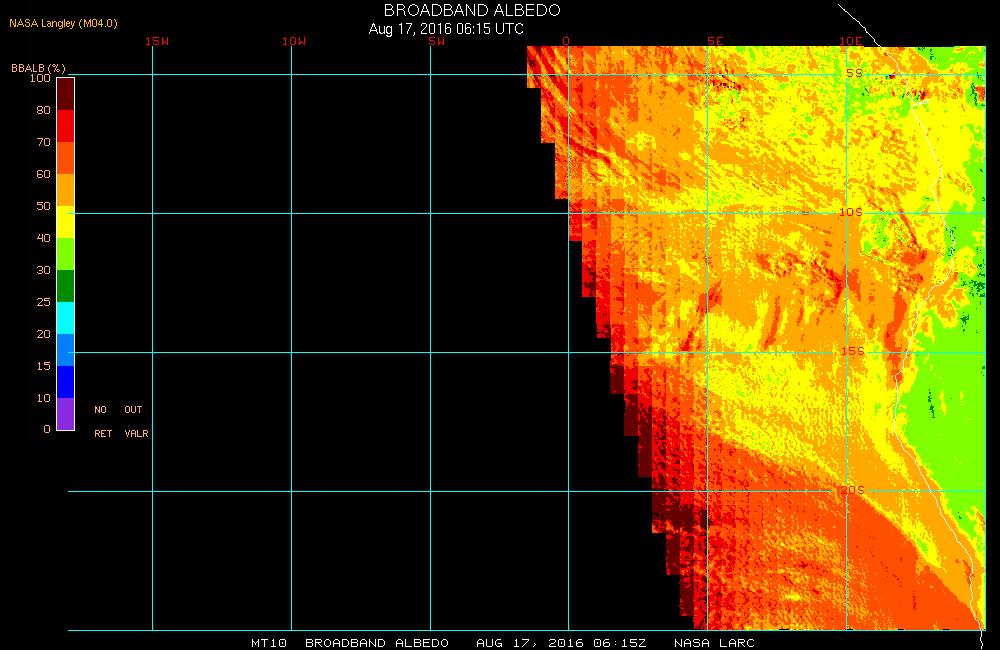This screenshot has height=650, width=1000.
Task: Select the 20S latitude label
Action: (850, 490)
